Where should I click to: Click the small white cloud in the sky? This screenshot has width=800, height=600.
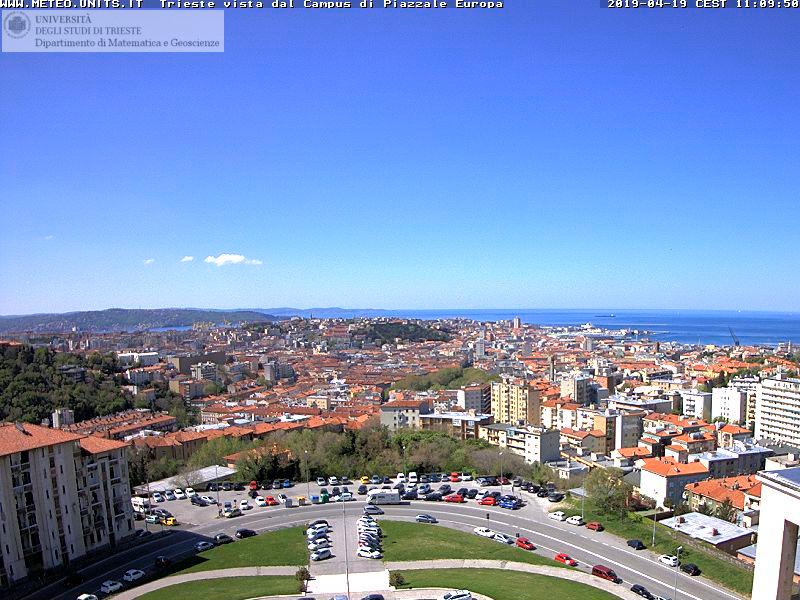226,260
